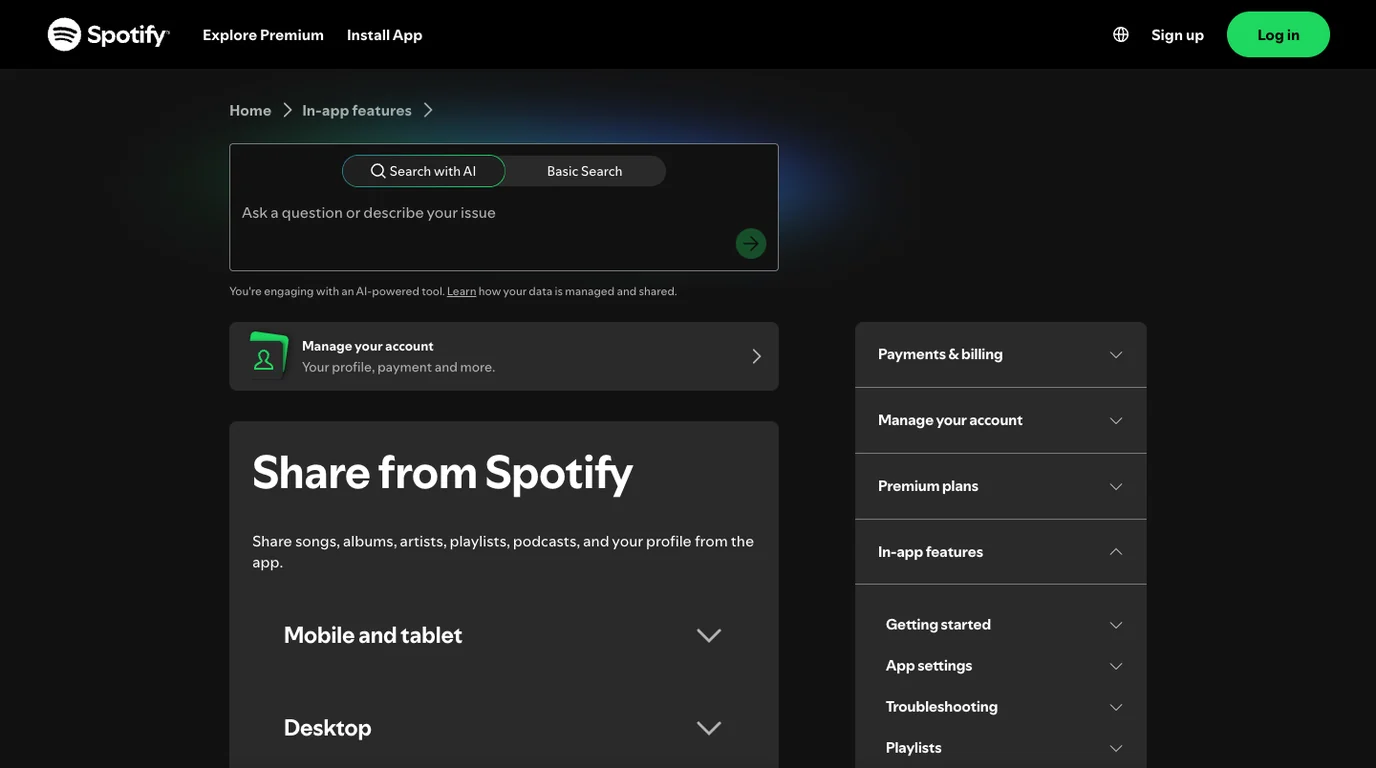Screen dimensions: 1376x768
Task: Click the Share from Spotify heading
Action: (442, 473)
